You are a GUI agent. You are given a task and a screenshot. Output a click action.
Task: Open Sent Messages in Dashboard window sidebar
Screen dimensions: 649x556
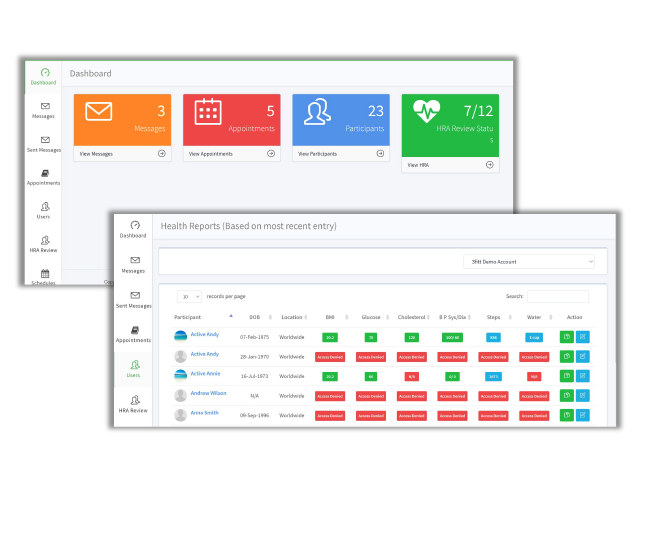pyautogui.click(x=43, y=144)
